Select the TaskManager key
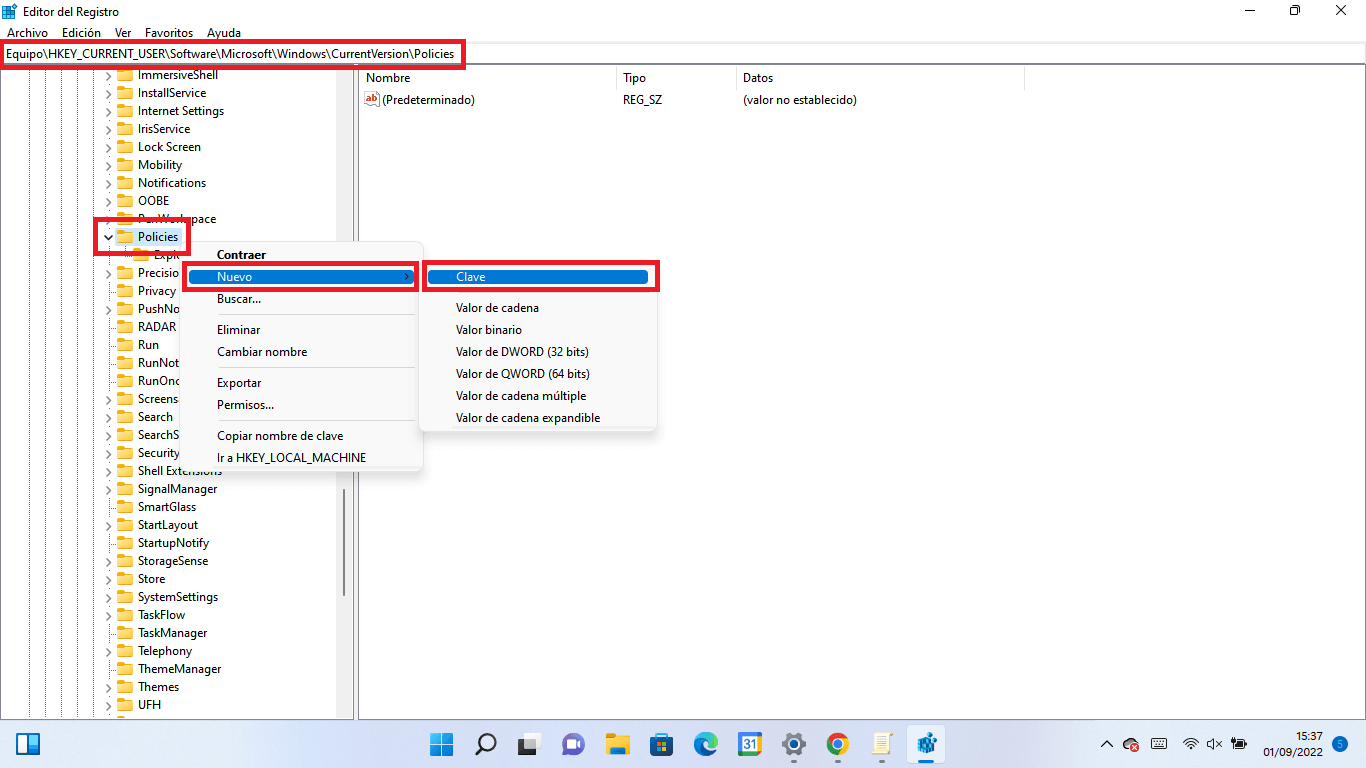Image resolution: width=1366 pixels, height=768 pixels. pyautogui.click(x=173, y=633)
